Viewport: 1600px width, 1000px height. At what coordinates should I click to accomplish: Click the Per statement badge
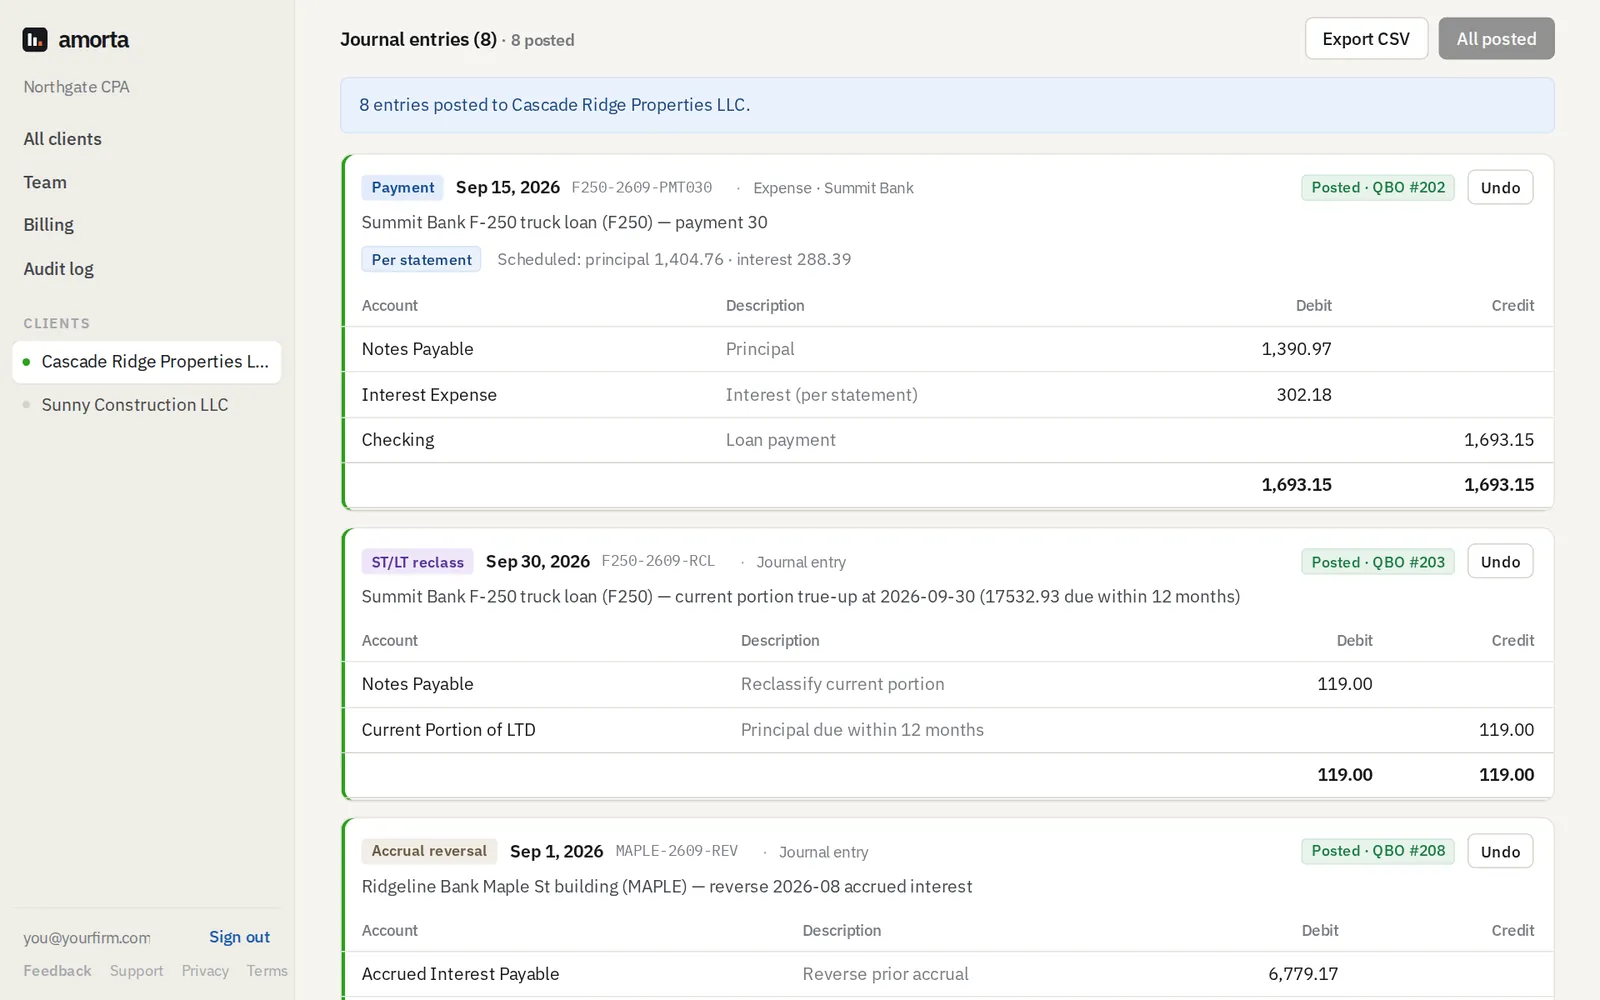(421, 260)
